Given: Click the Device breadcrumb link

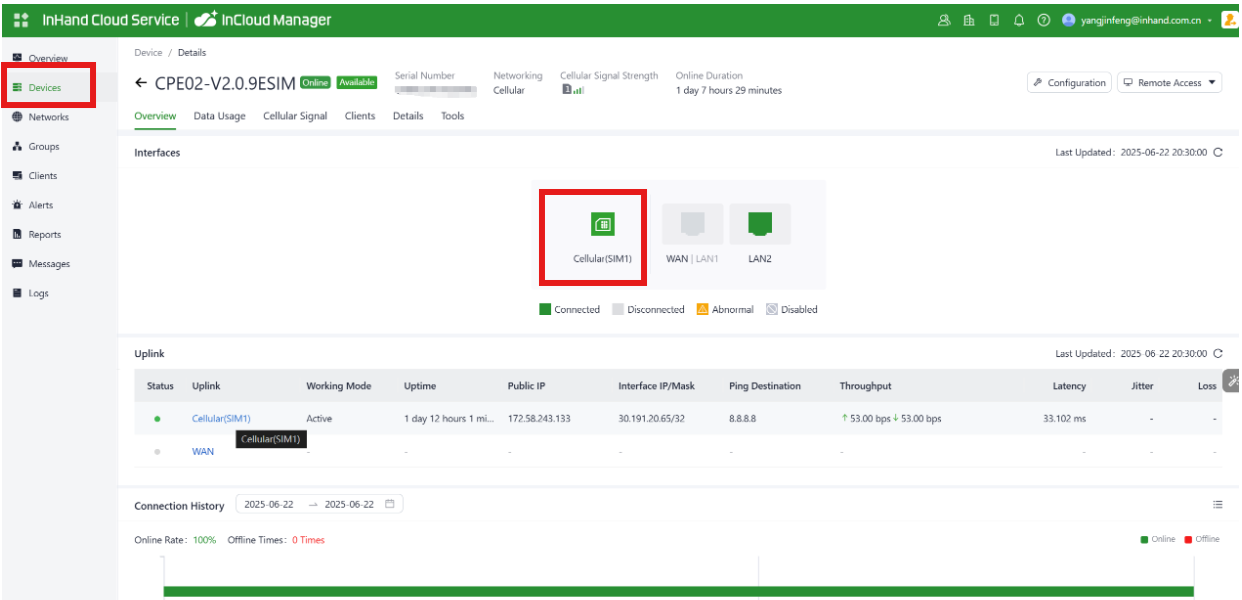Looking at the screenshot, I should 148,53.
